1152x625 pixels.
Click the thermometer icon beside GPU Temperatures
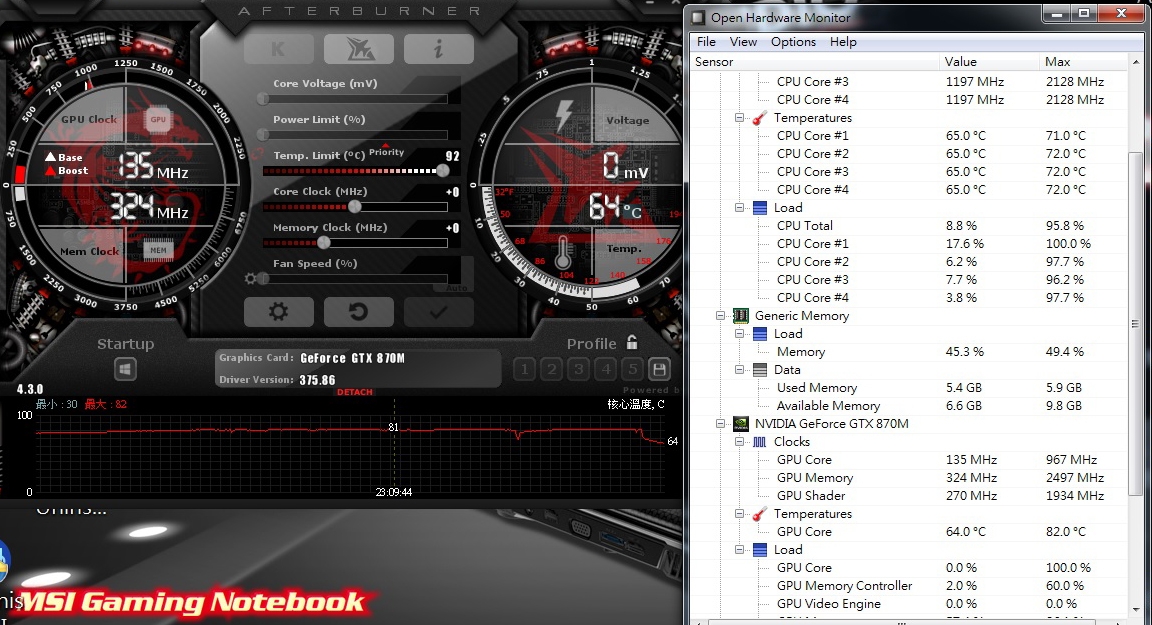click(x=760, y=513)
